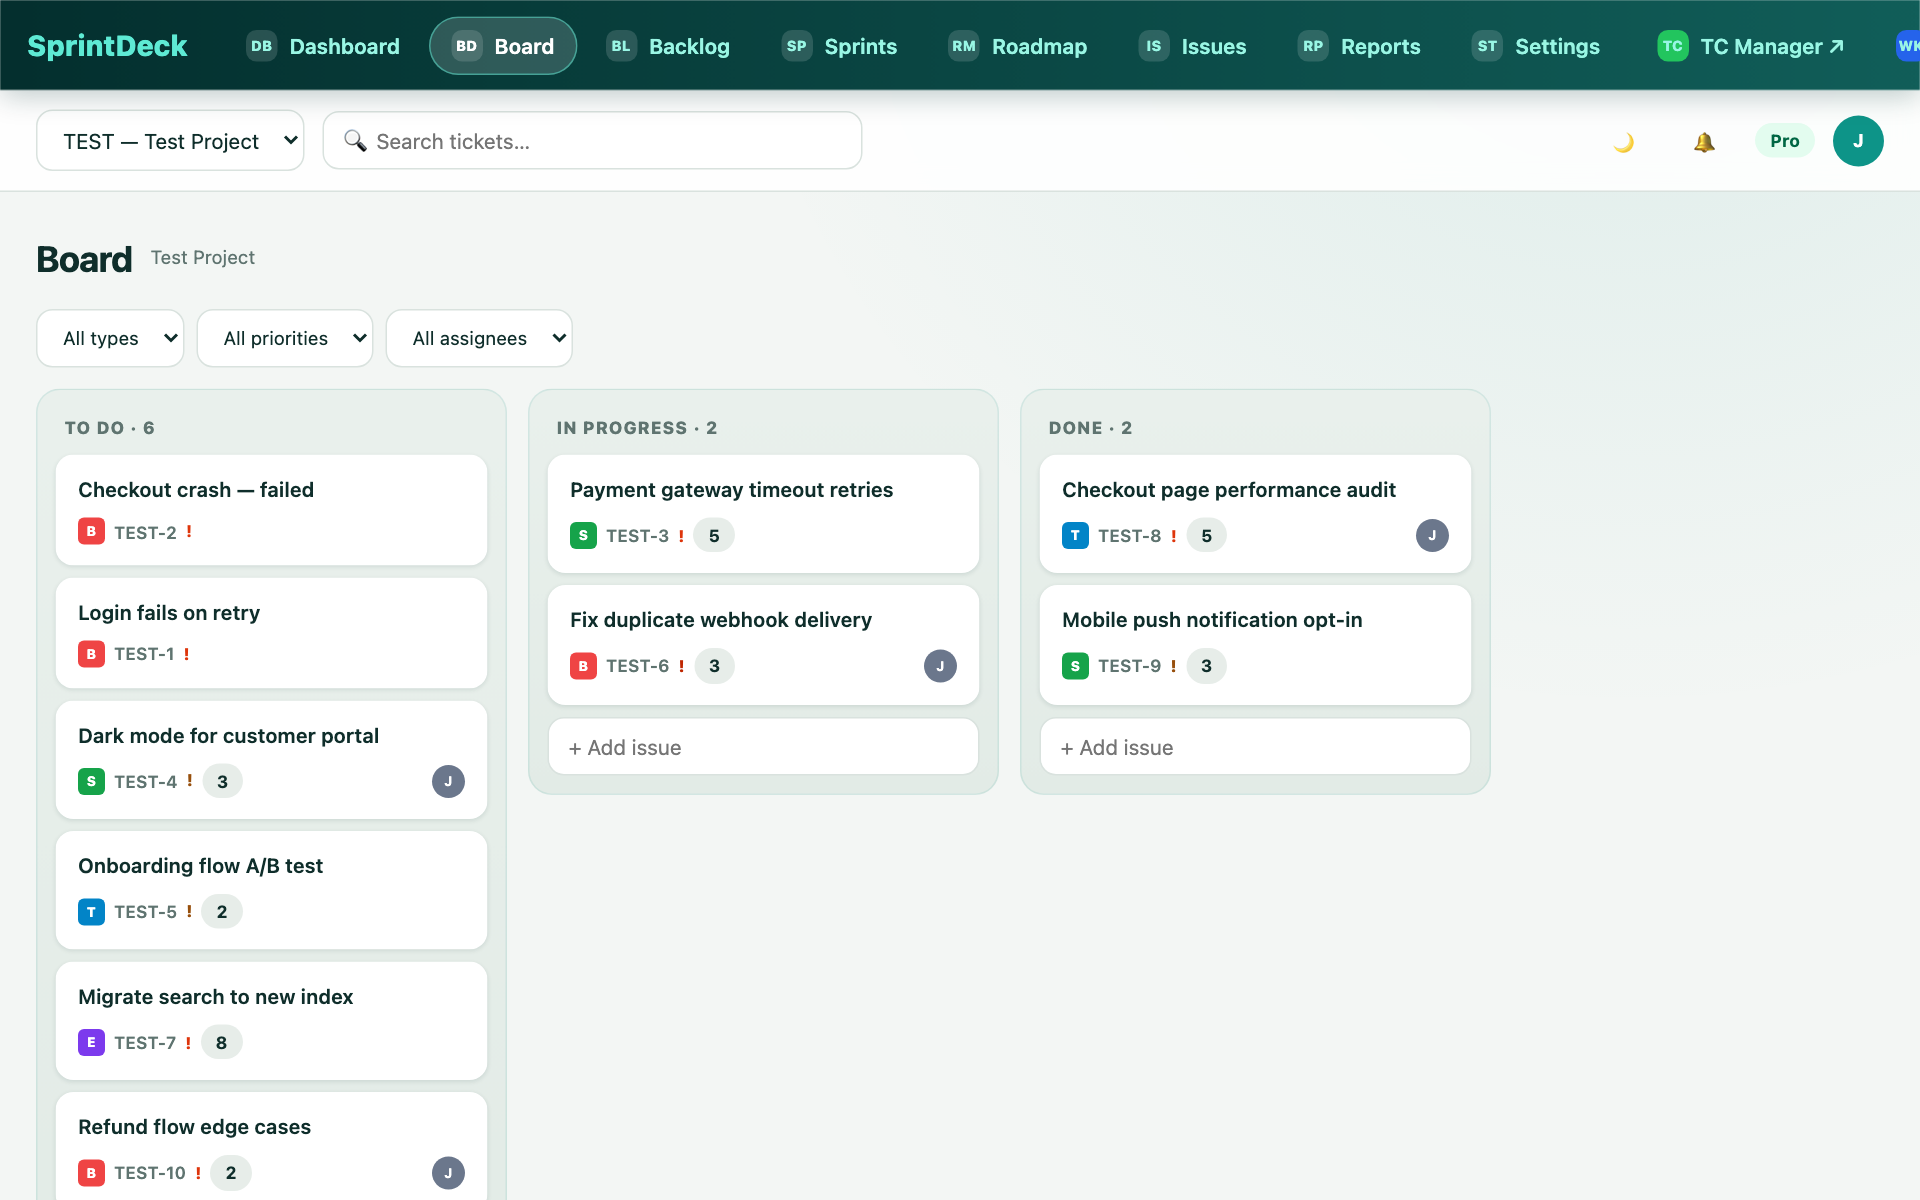Click task type icon on TEST-5
Image resolution: width=1920 pixels, height=1200 pixels.
[91, 912]
